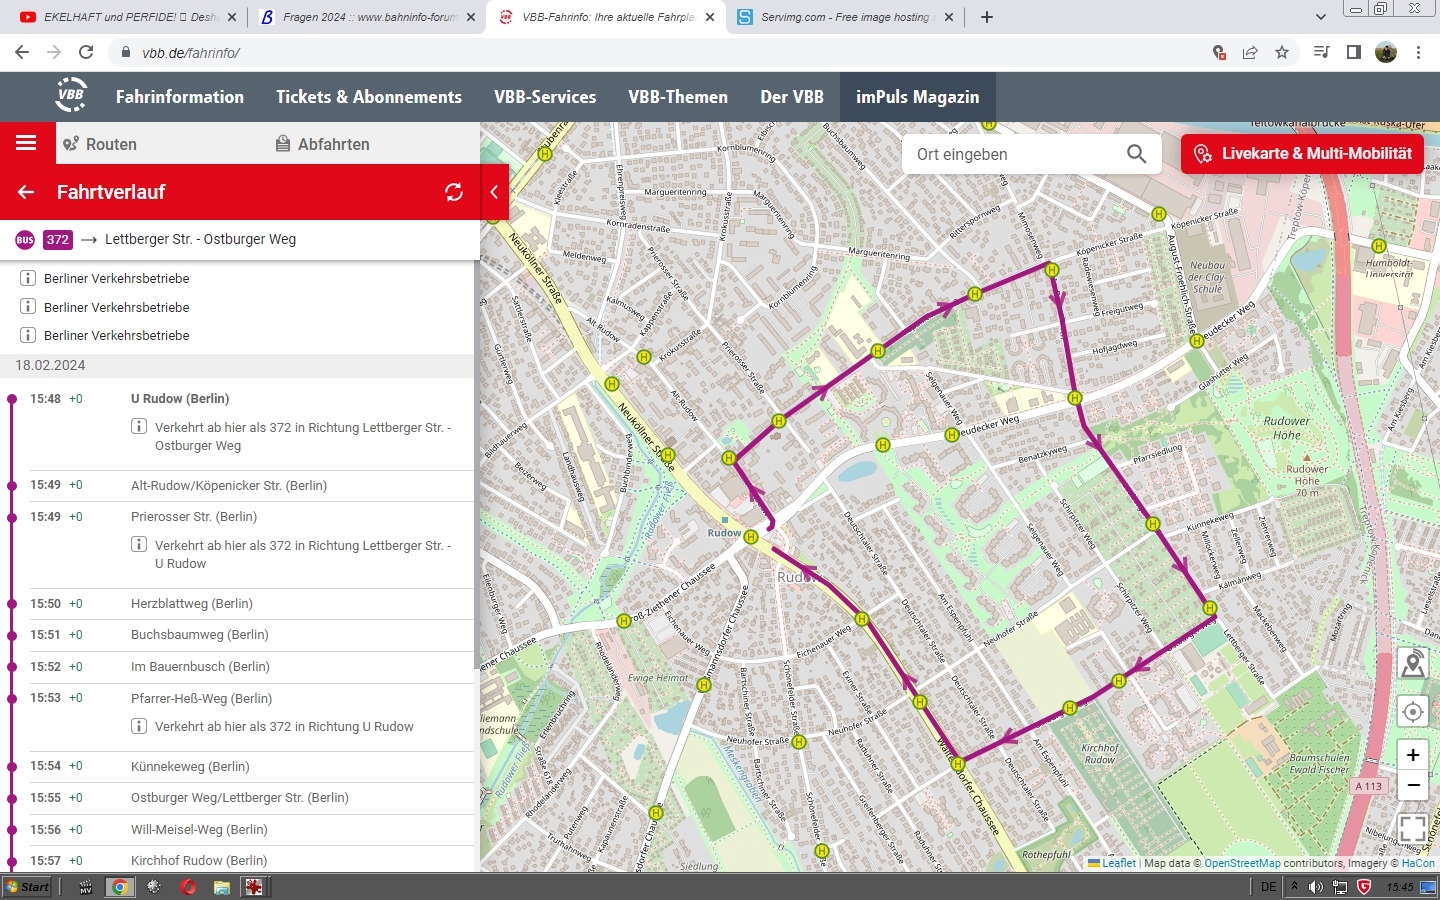
Task: Select the Kirchhof Rudow (Berlin) stop
Action: point(199,860)
